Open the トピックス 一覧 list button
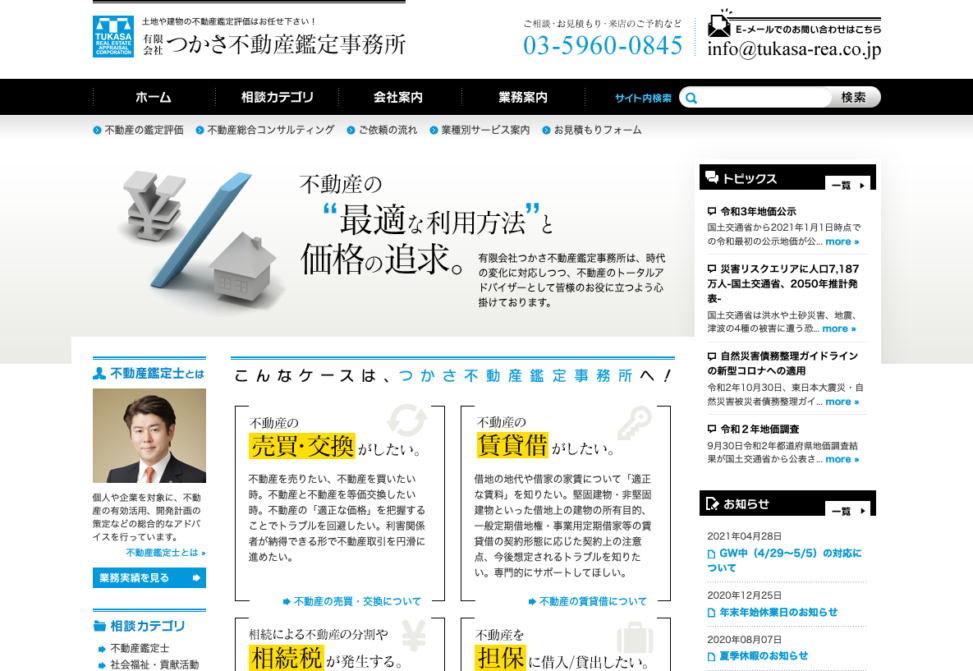Viewport: 973px width, 671px height. click(846, 184)
